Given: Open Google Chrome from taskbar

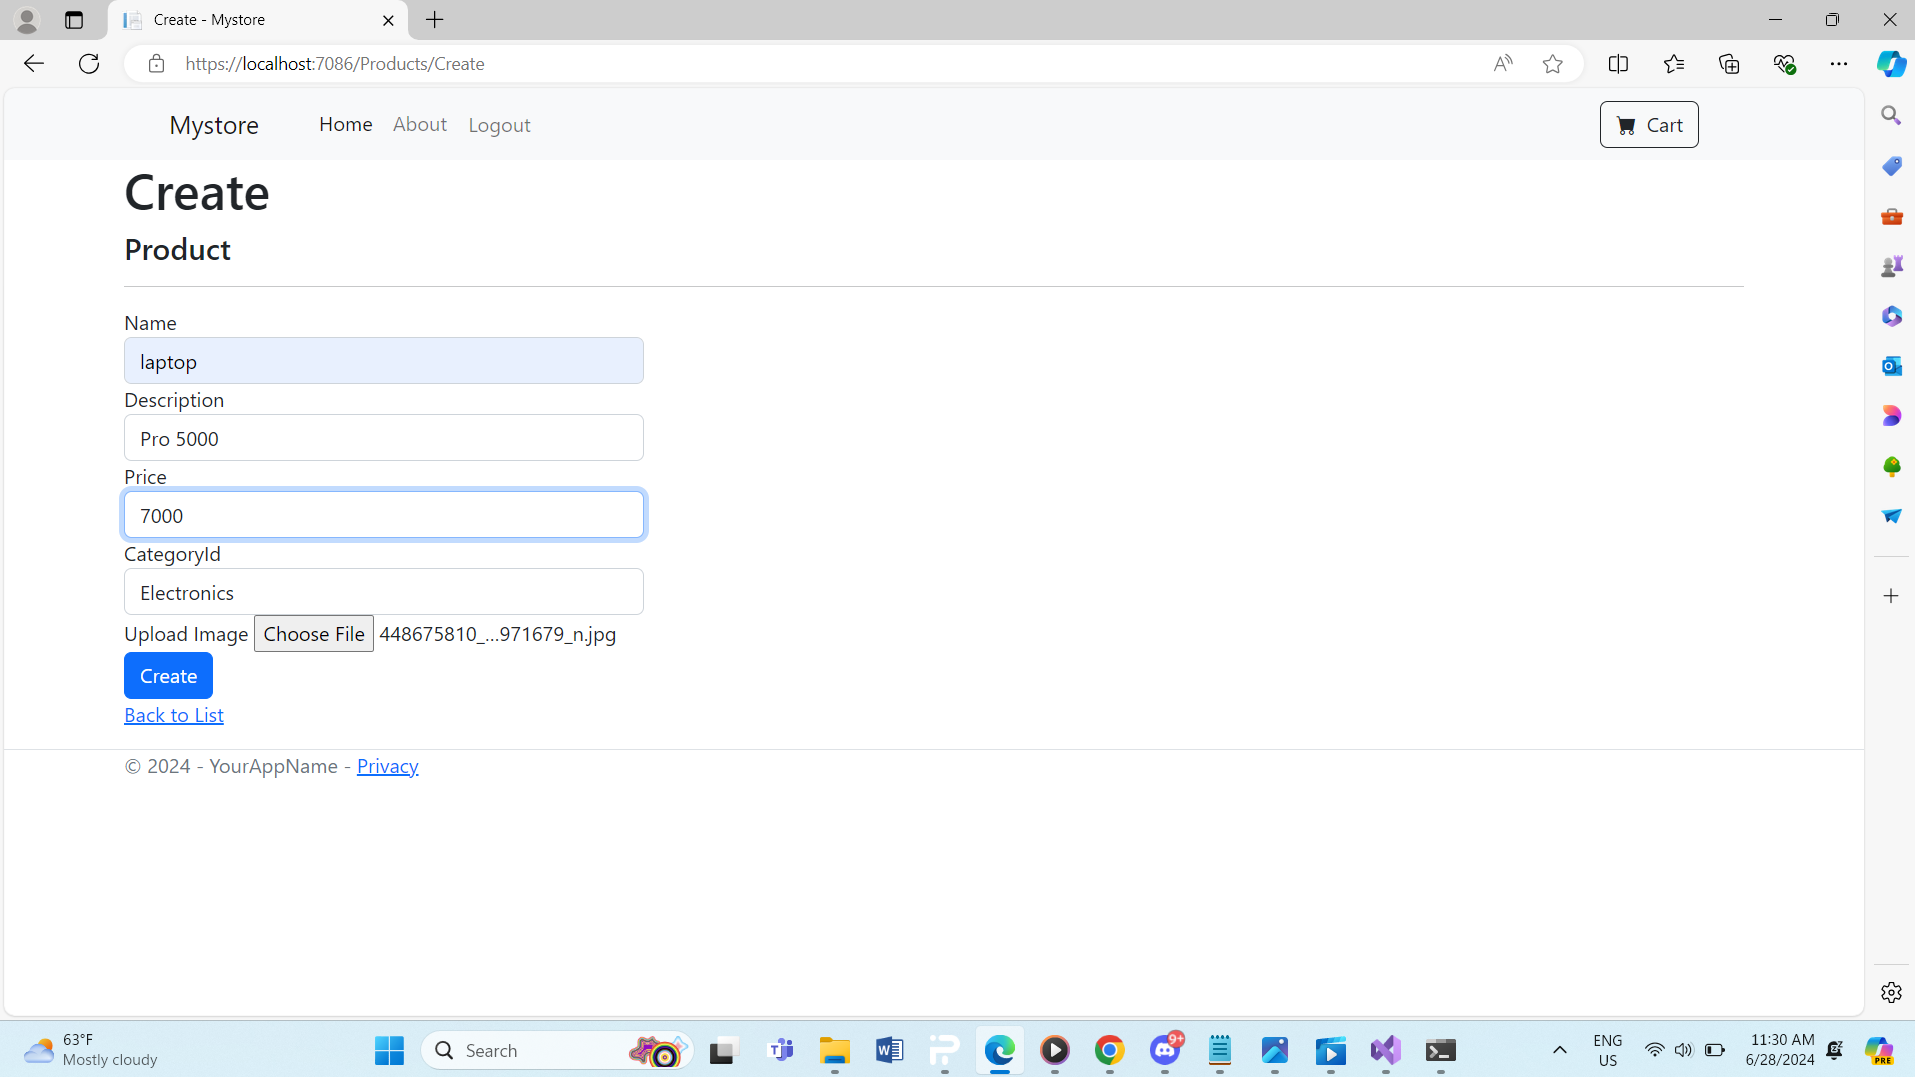Looking at the screenshot, I should (x=1109, y=1050).
